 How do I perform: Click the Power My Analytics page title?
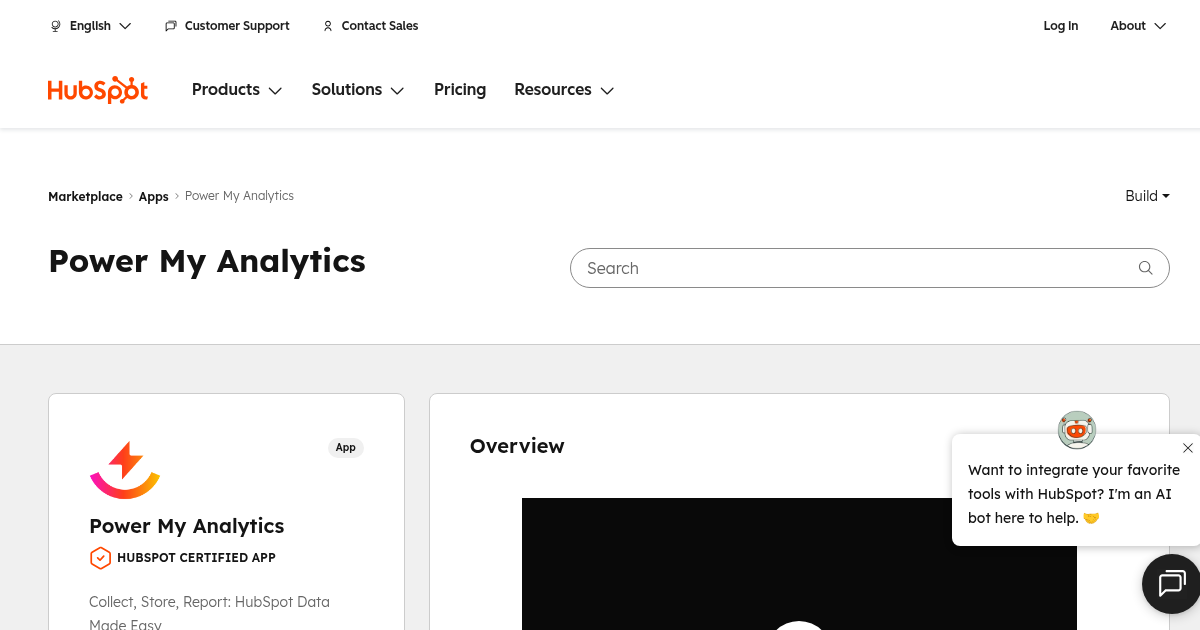207,261
